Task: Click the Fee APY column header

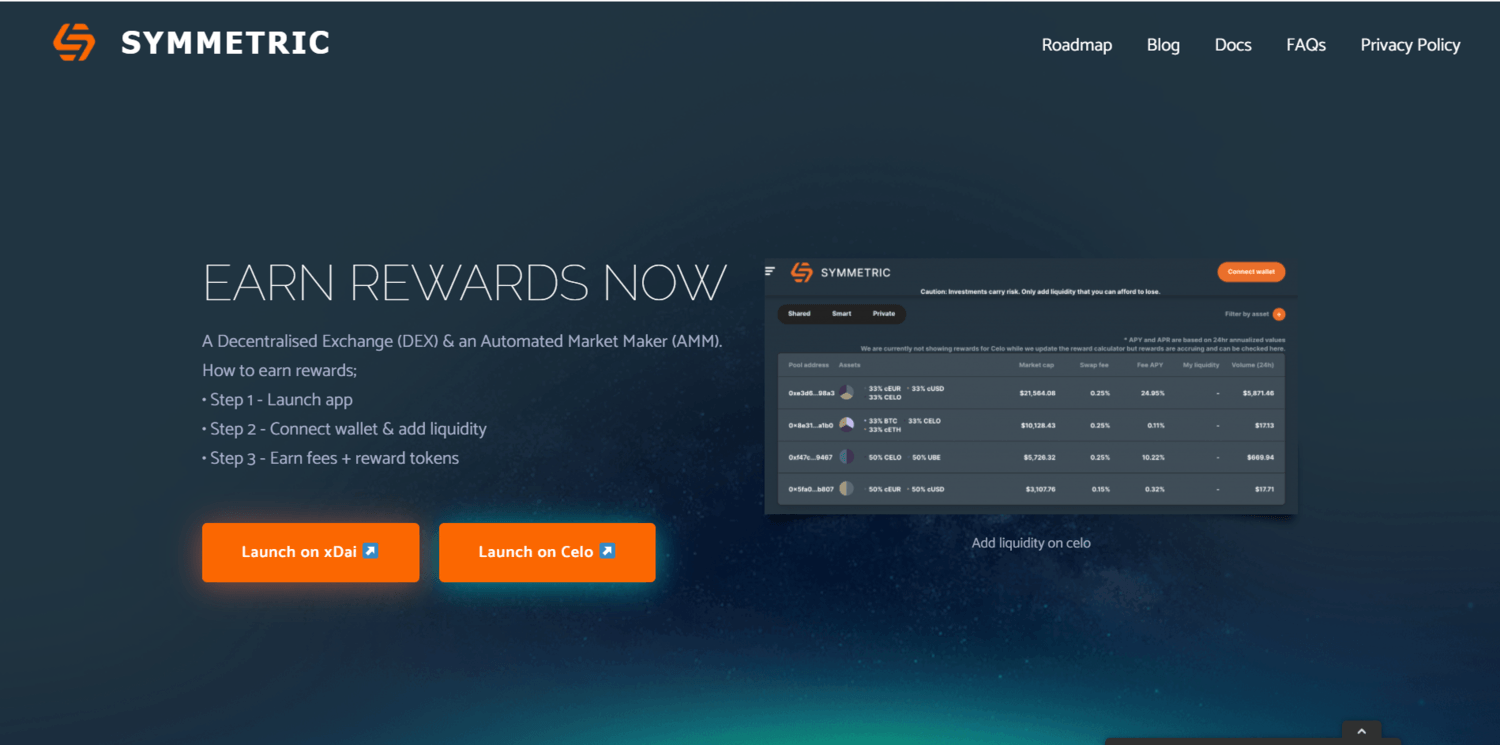Action: 1150,365
